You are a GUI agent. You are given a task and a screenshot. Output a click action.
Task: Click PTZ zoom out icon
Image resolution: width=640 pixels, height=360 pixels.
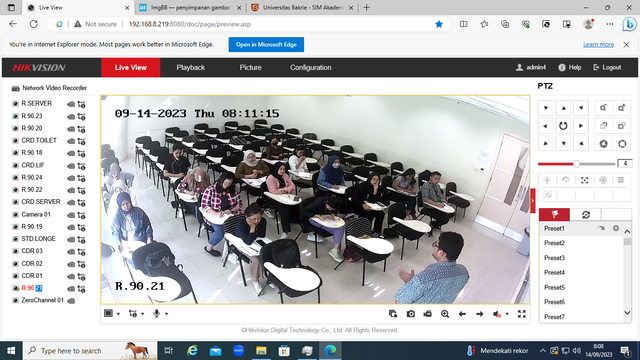coord(603,108)
